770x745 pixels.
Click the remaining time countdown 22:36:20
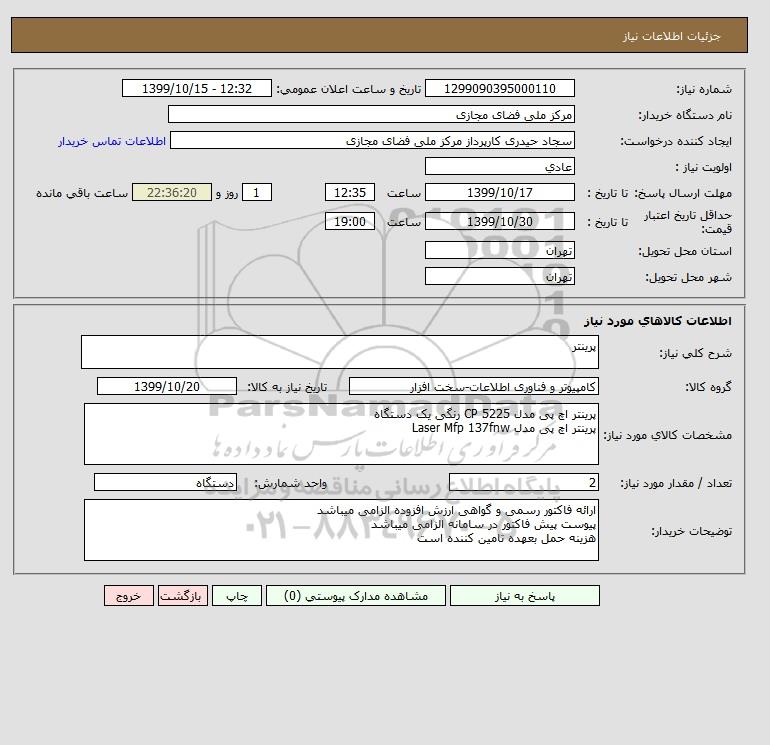click(172, 193)
